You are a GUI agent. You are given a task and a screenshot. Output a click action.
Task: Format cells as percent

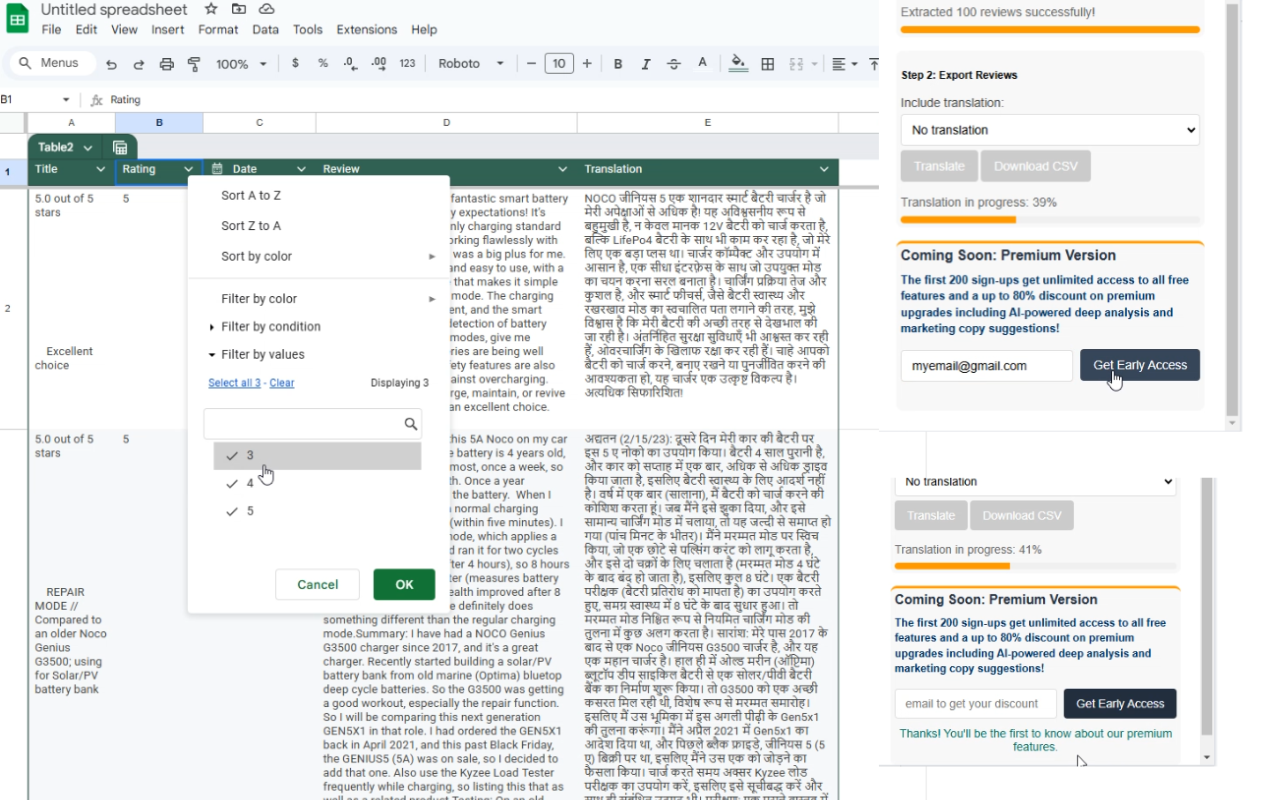click(x=323, y=64)
